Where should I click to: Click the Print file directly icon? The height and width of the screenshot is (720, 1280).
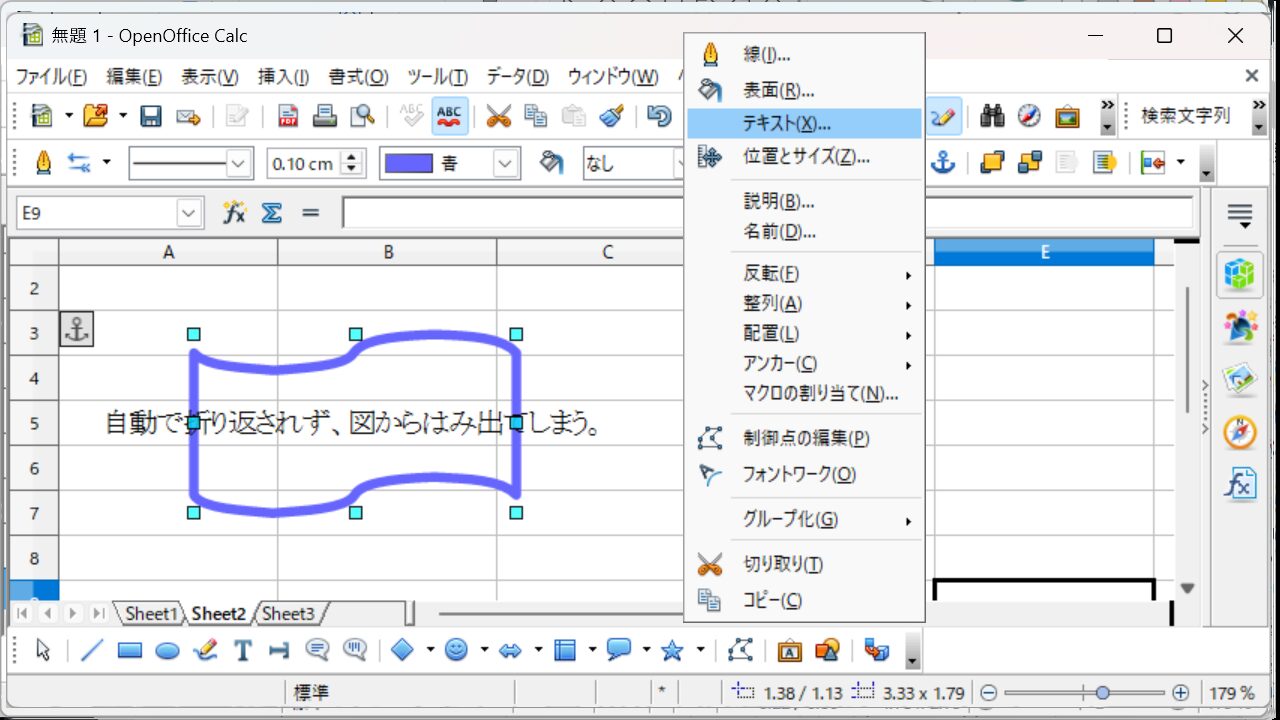coord(325,116)
